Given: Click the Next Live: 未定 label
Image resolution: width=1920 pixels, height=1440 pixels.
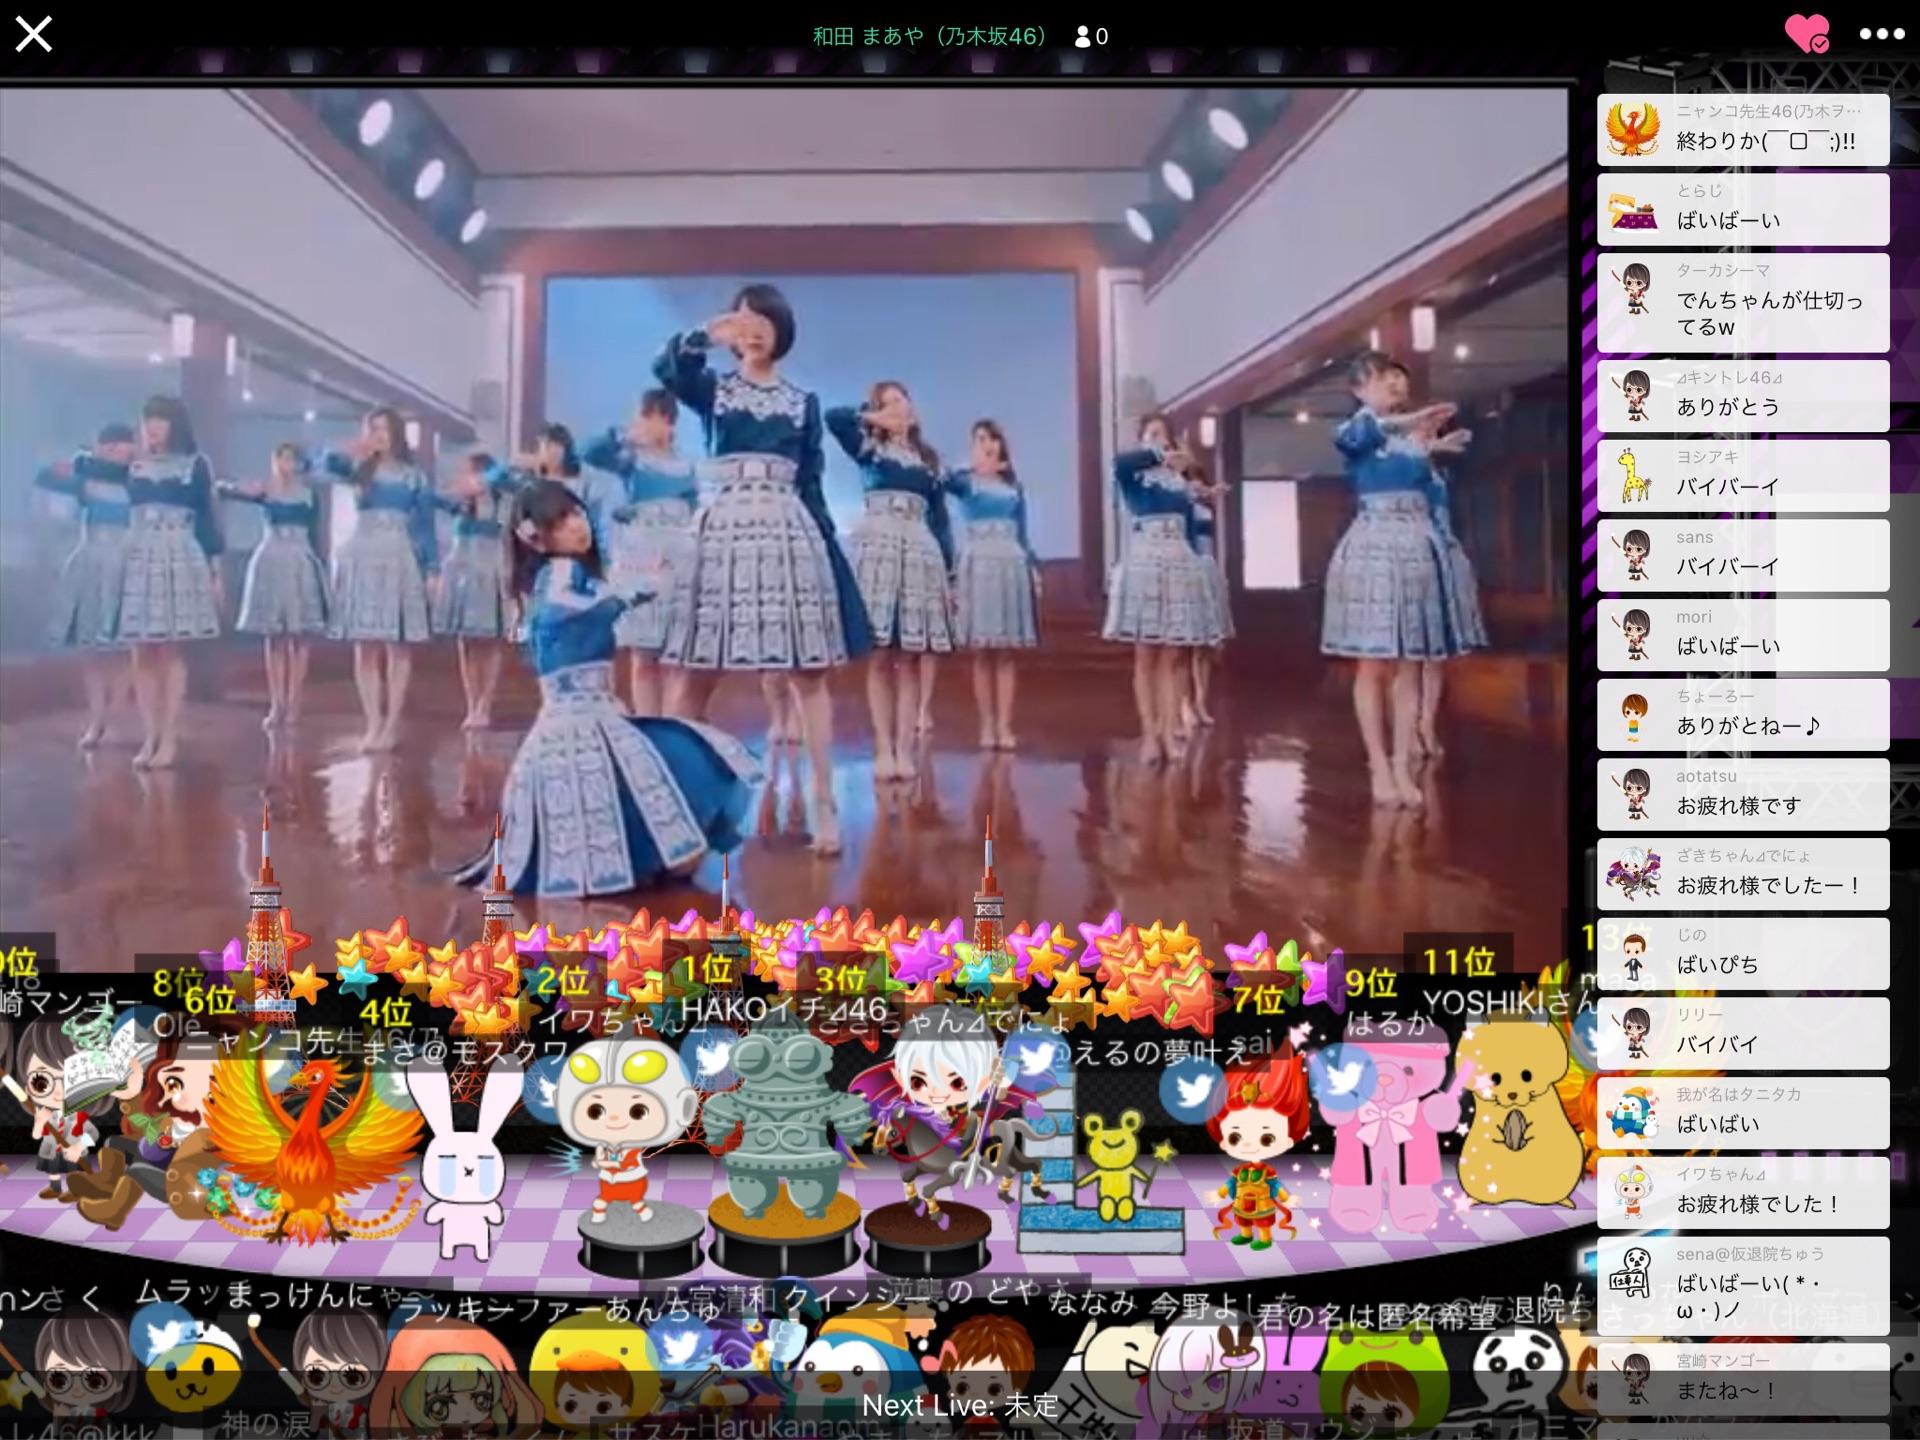Looking at the screenshot, I should click(x=960, y=1405).
